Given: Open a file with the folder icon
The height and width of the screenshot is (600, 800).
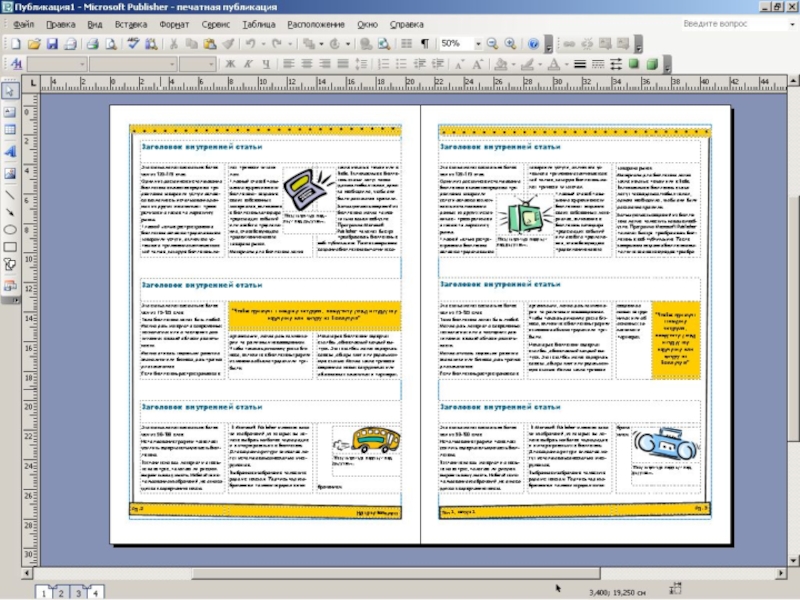Looking at the screenshot, I should 34,44.
